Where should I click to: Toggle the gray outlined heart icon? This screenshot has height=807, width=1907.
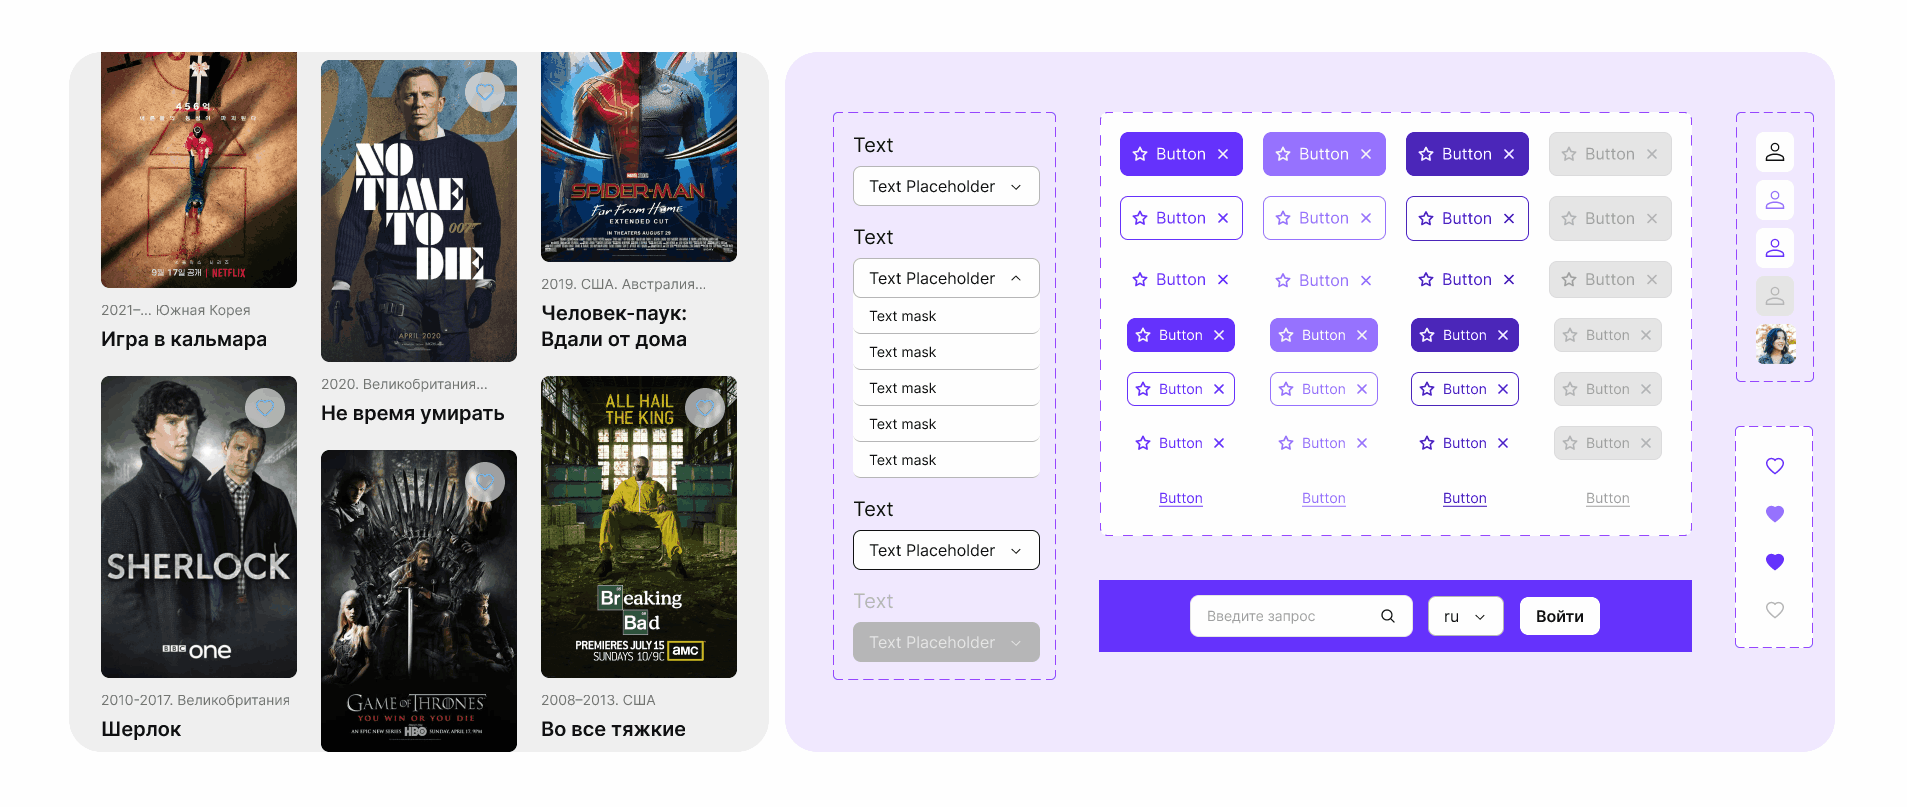(x=1775, y=610)
